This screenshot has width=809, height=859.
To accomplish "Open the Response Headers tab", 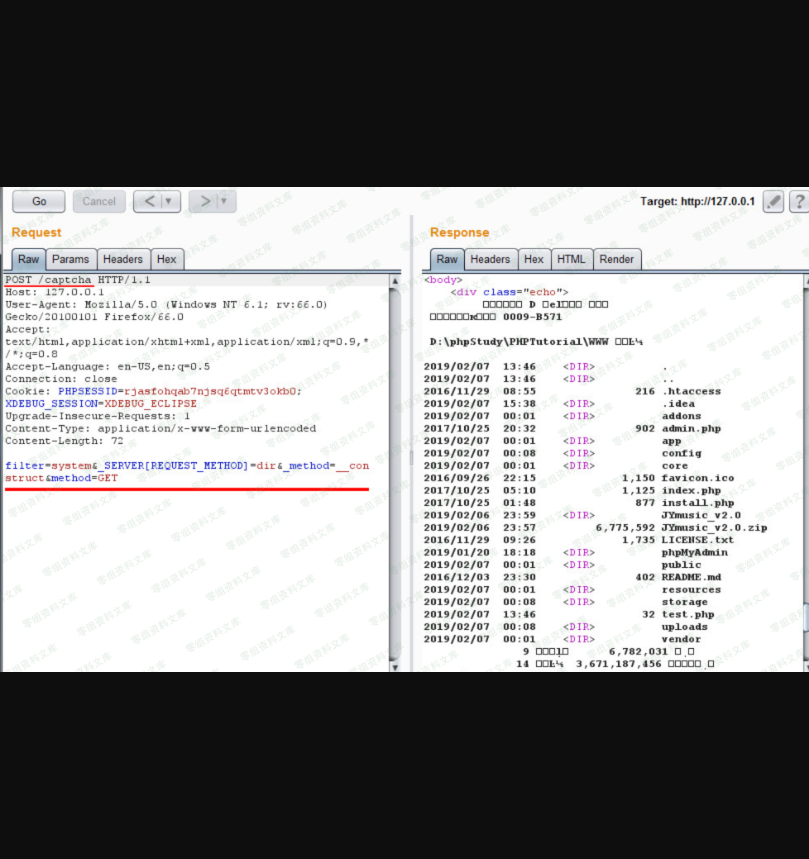I will pyautogui.click(x=490, y=259).
